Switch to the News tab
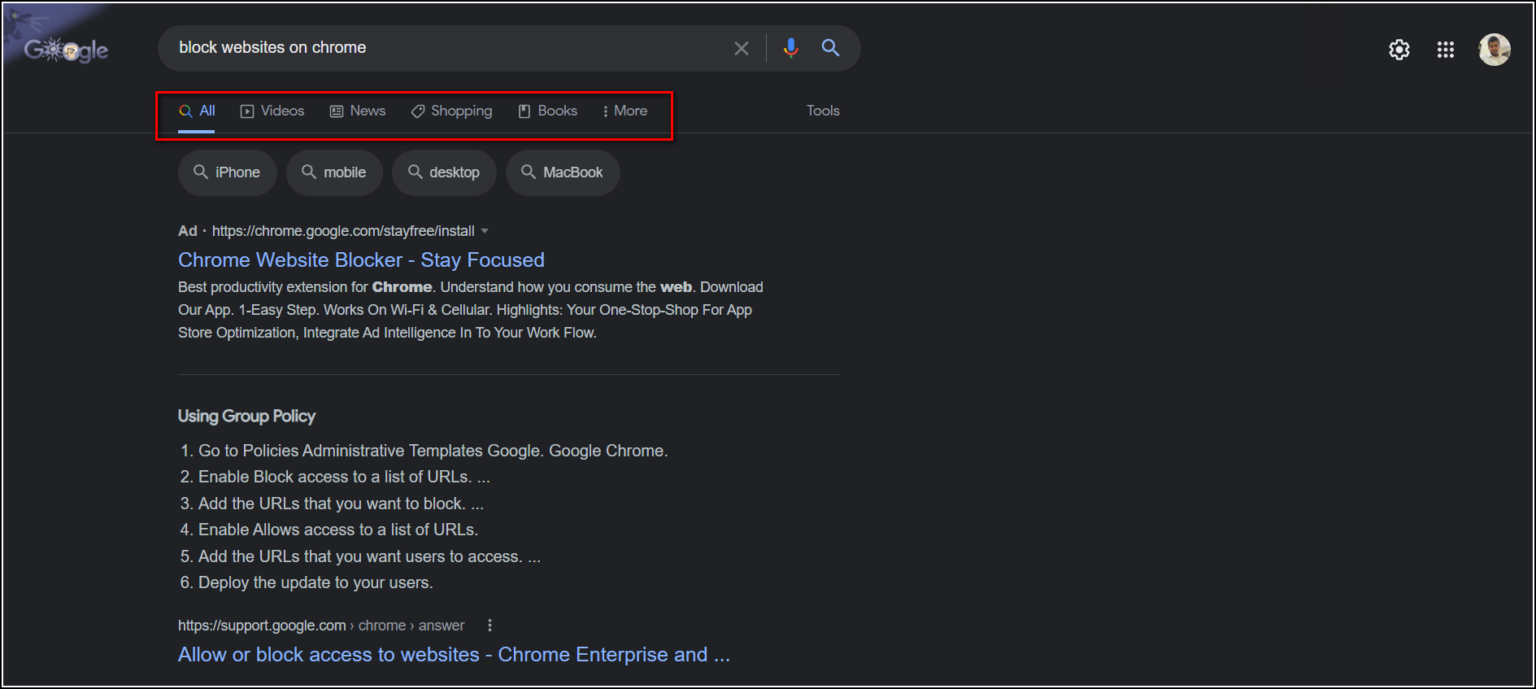 click(357, 111)
